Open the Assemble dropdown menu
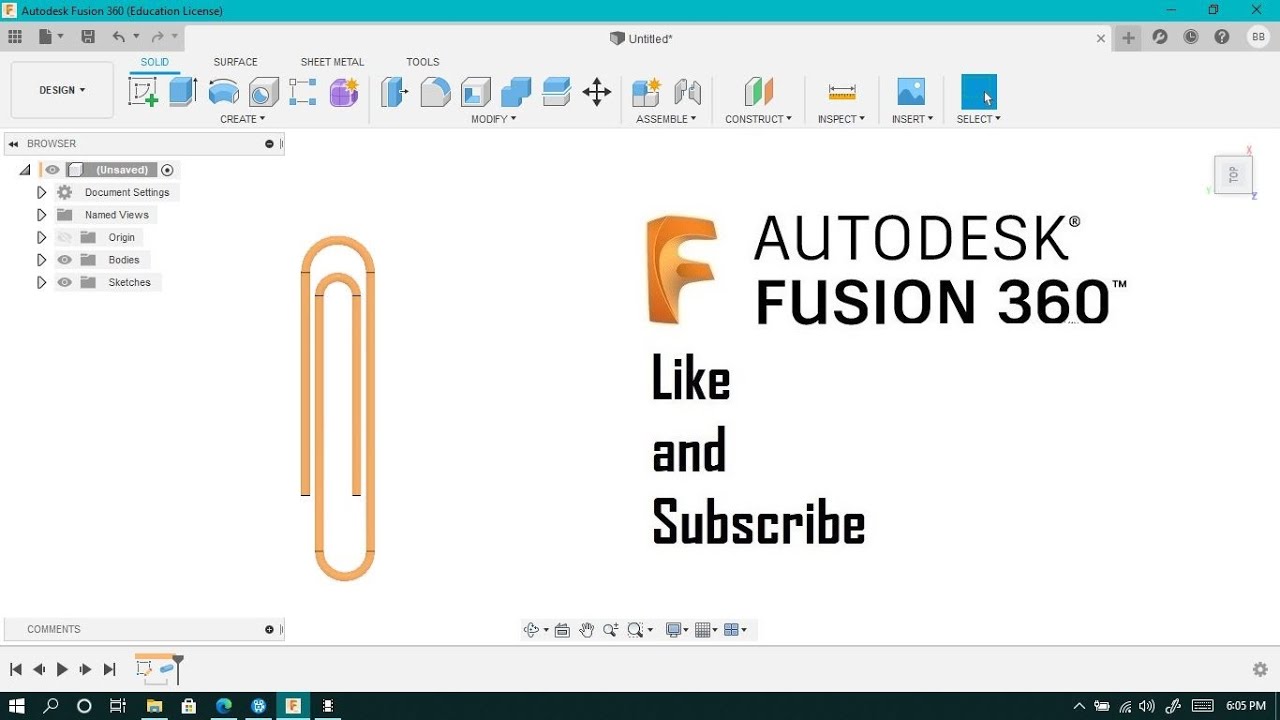This screenshot has width=1280, height=720. pos(666,119)
